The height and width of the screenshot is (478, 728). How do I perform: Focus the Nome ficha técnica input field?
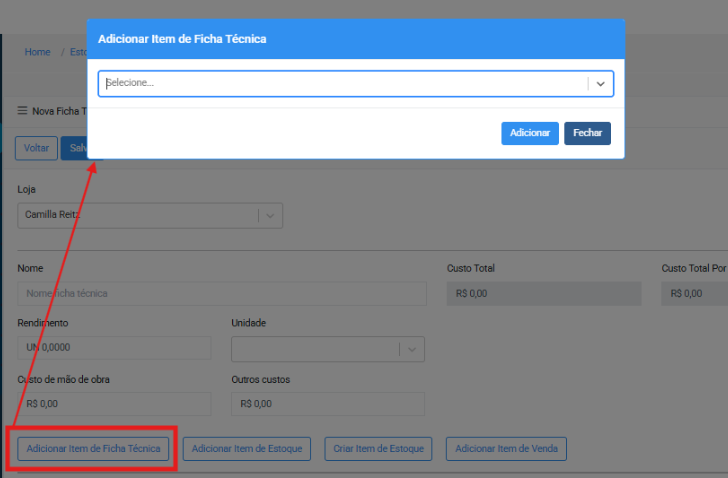click(222, 293)
